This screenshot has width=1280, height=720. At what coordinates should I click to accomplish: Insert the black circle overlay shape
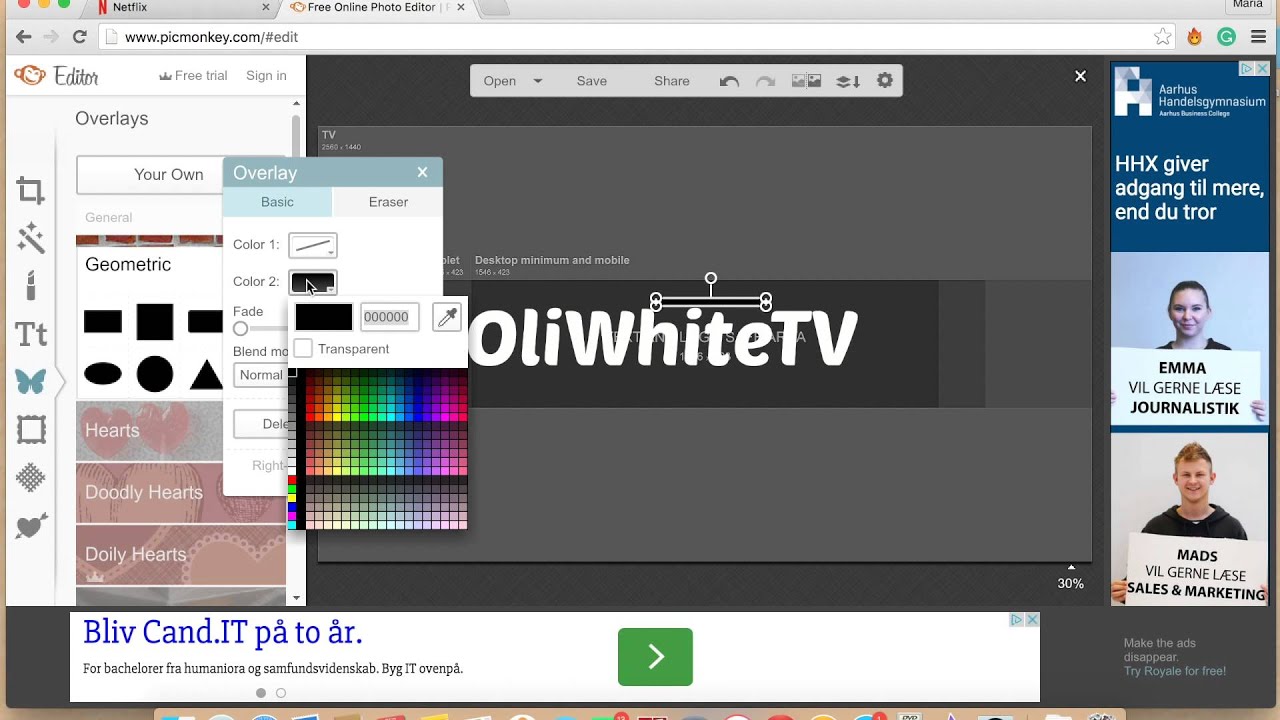pyautogui.click(x=155, y=374)
